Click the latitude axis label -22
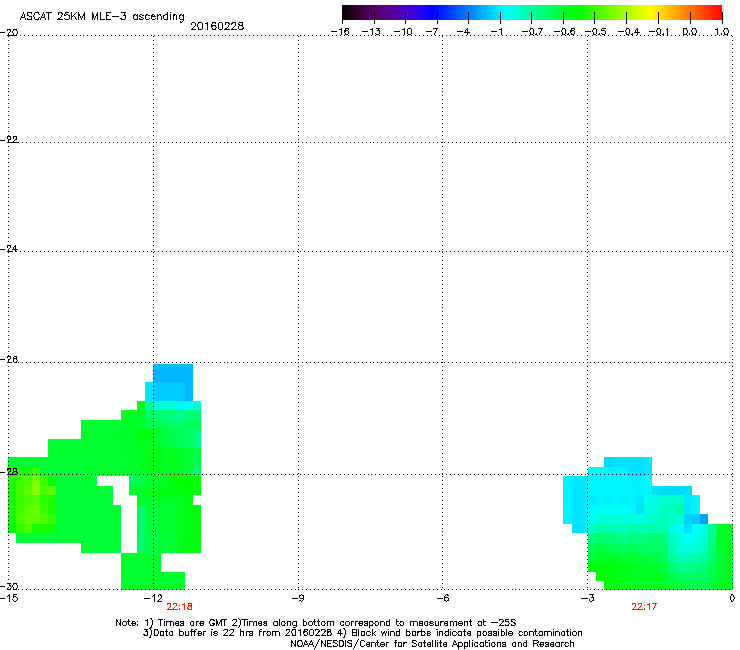 pyautogui.click(x=9, y=140)
